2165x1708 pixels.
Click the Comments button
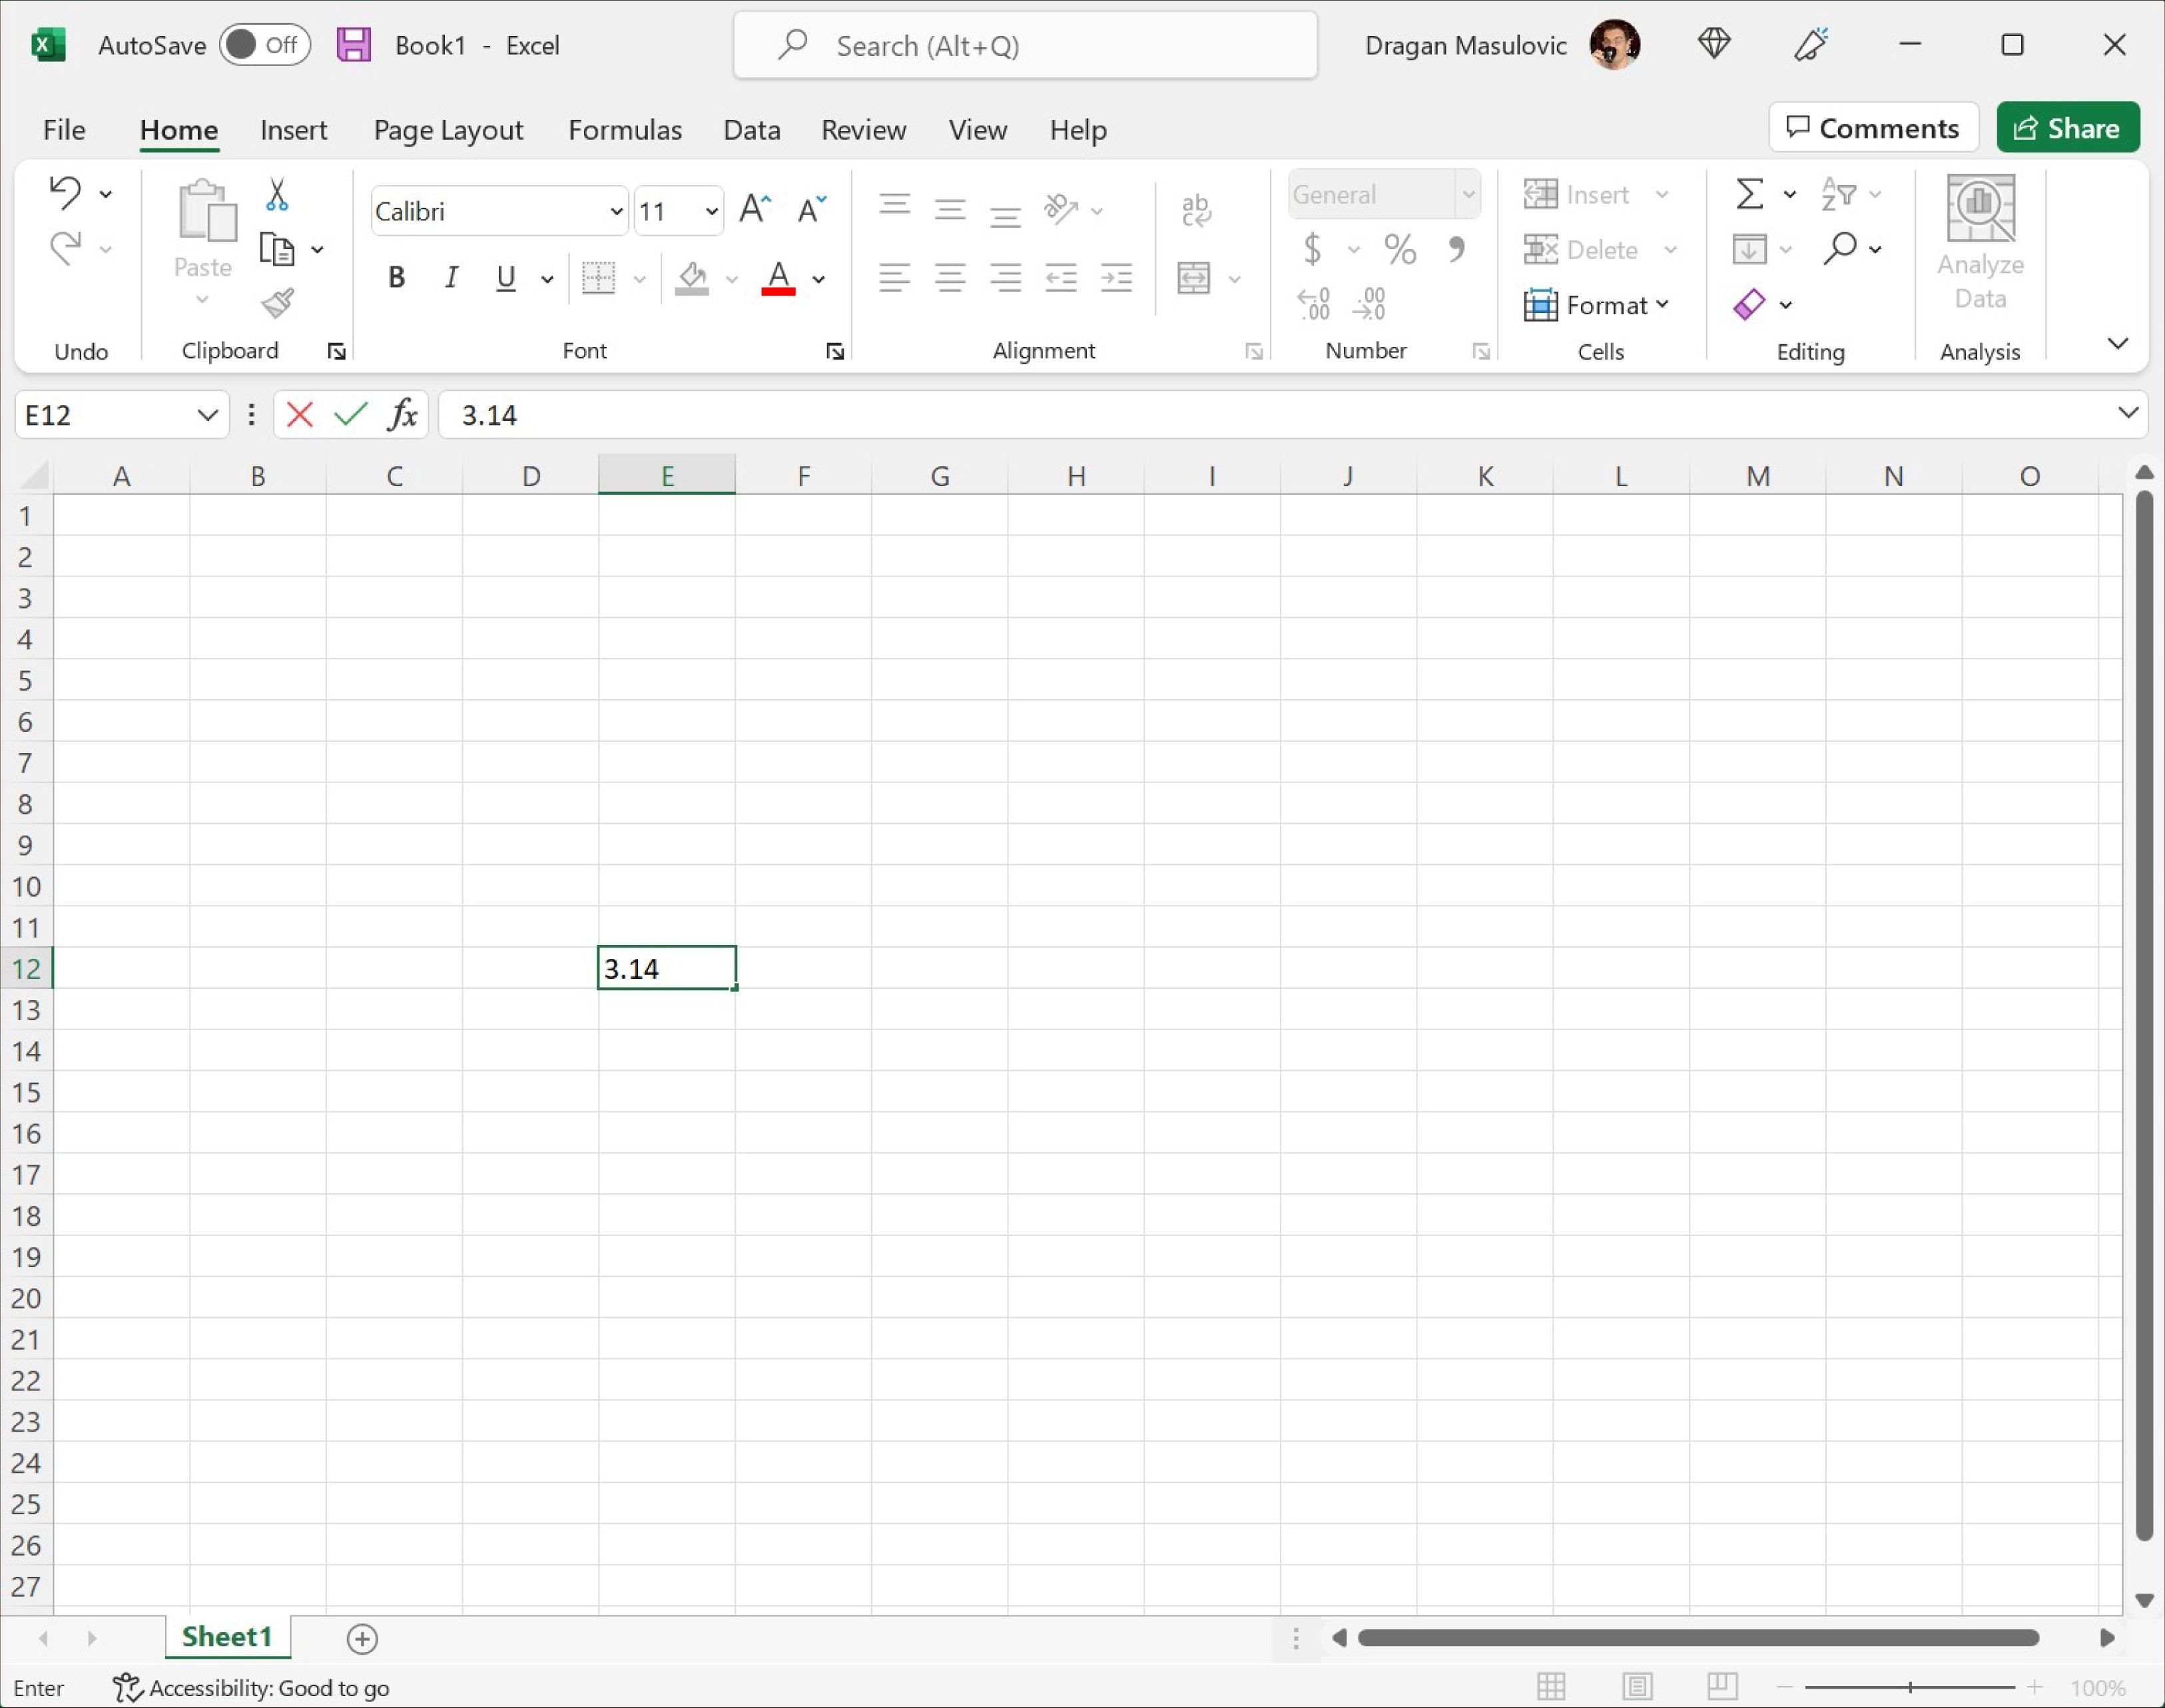[1873, 127]
